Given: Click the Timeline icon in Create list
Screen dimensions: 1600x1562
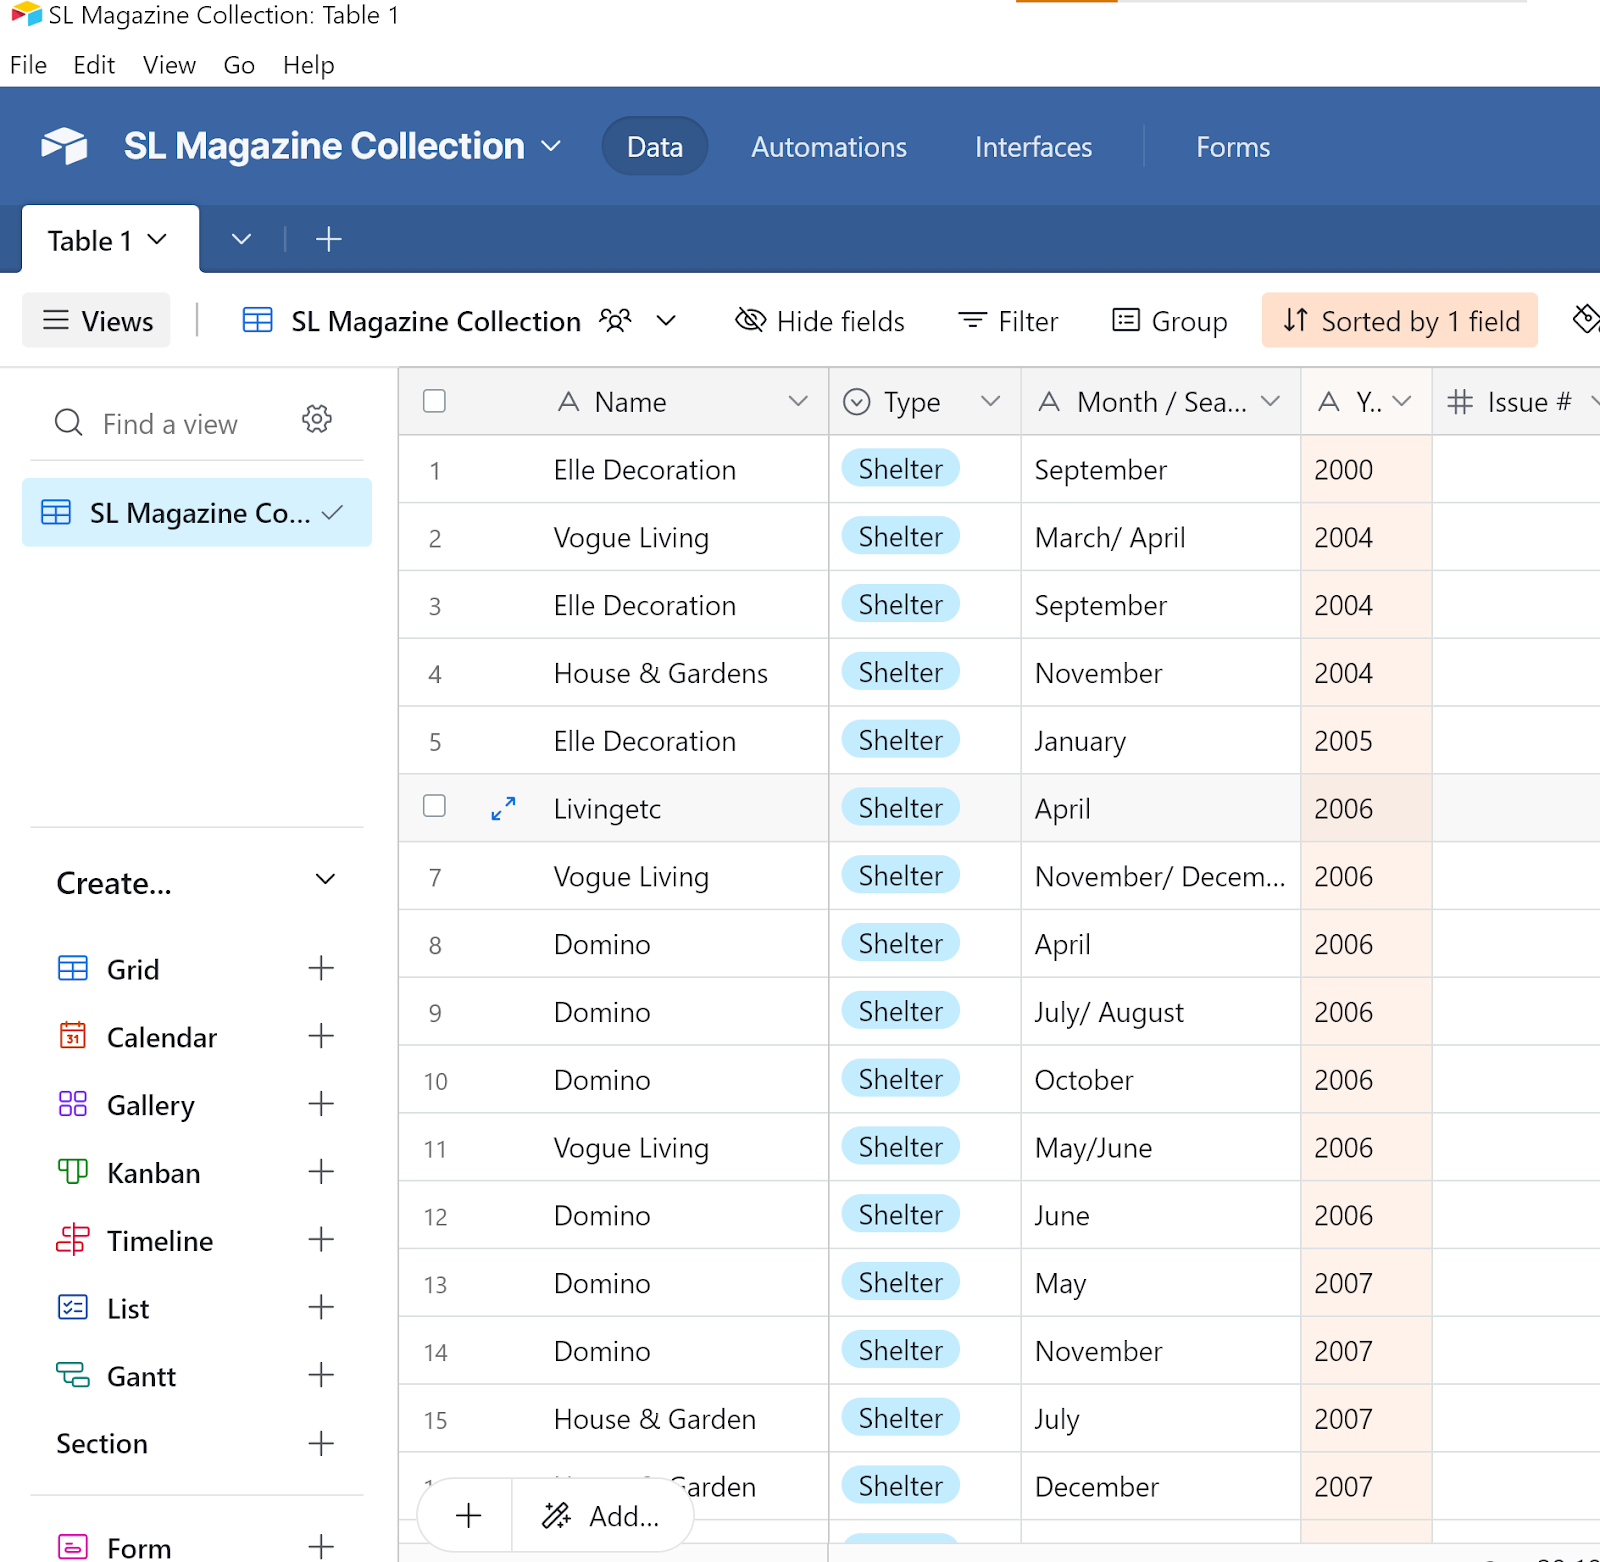Looking at the screenshot, I should click(x=73, y=1240).
